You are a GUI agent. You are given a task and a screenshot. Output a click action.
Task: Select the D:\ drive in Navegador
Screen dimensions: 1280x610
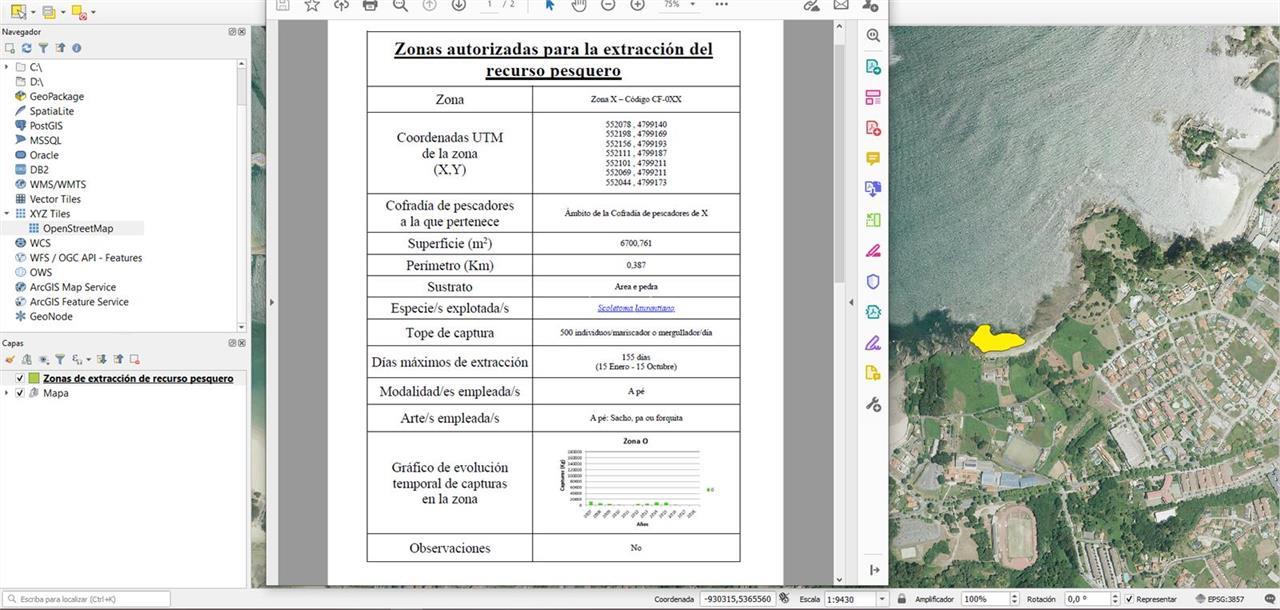click(29, 82)
